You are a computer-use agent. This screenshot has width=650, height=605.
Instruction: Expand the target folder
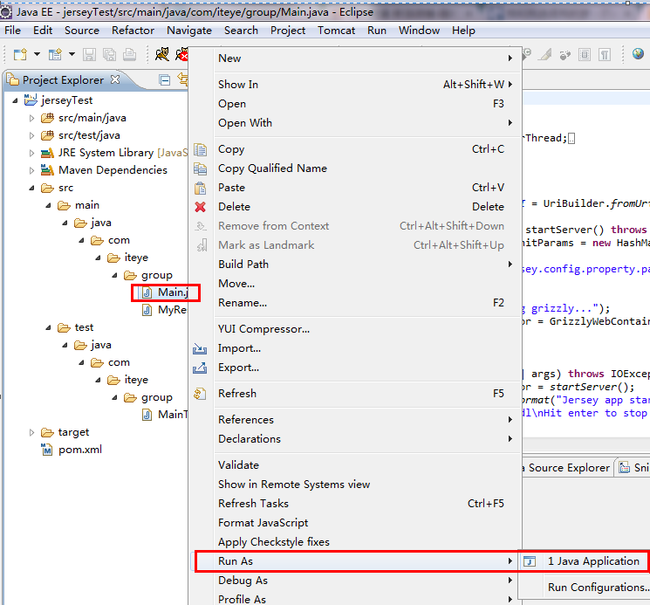pos(32,432)
